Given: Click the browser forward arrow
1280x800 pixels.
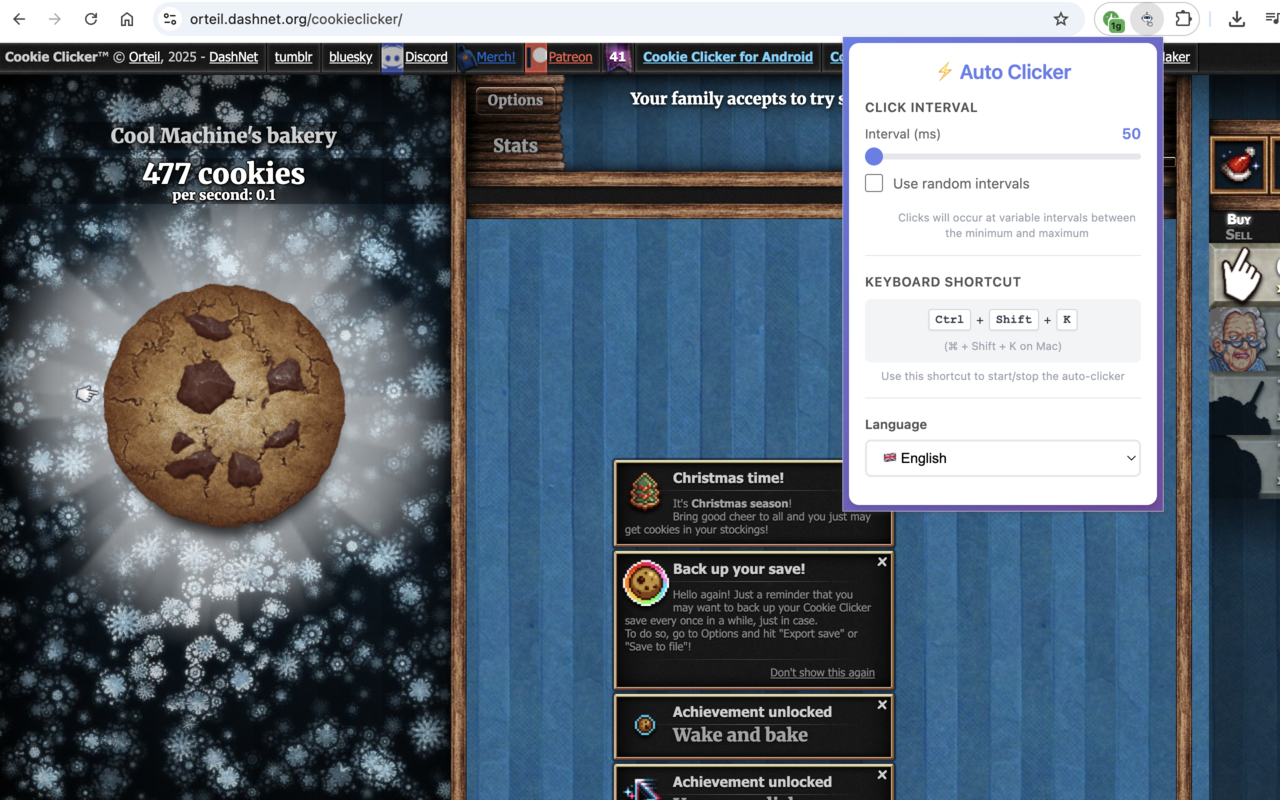Looking at the screenshot, I should (x=55, y=19).
